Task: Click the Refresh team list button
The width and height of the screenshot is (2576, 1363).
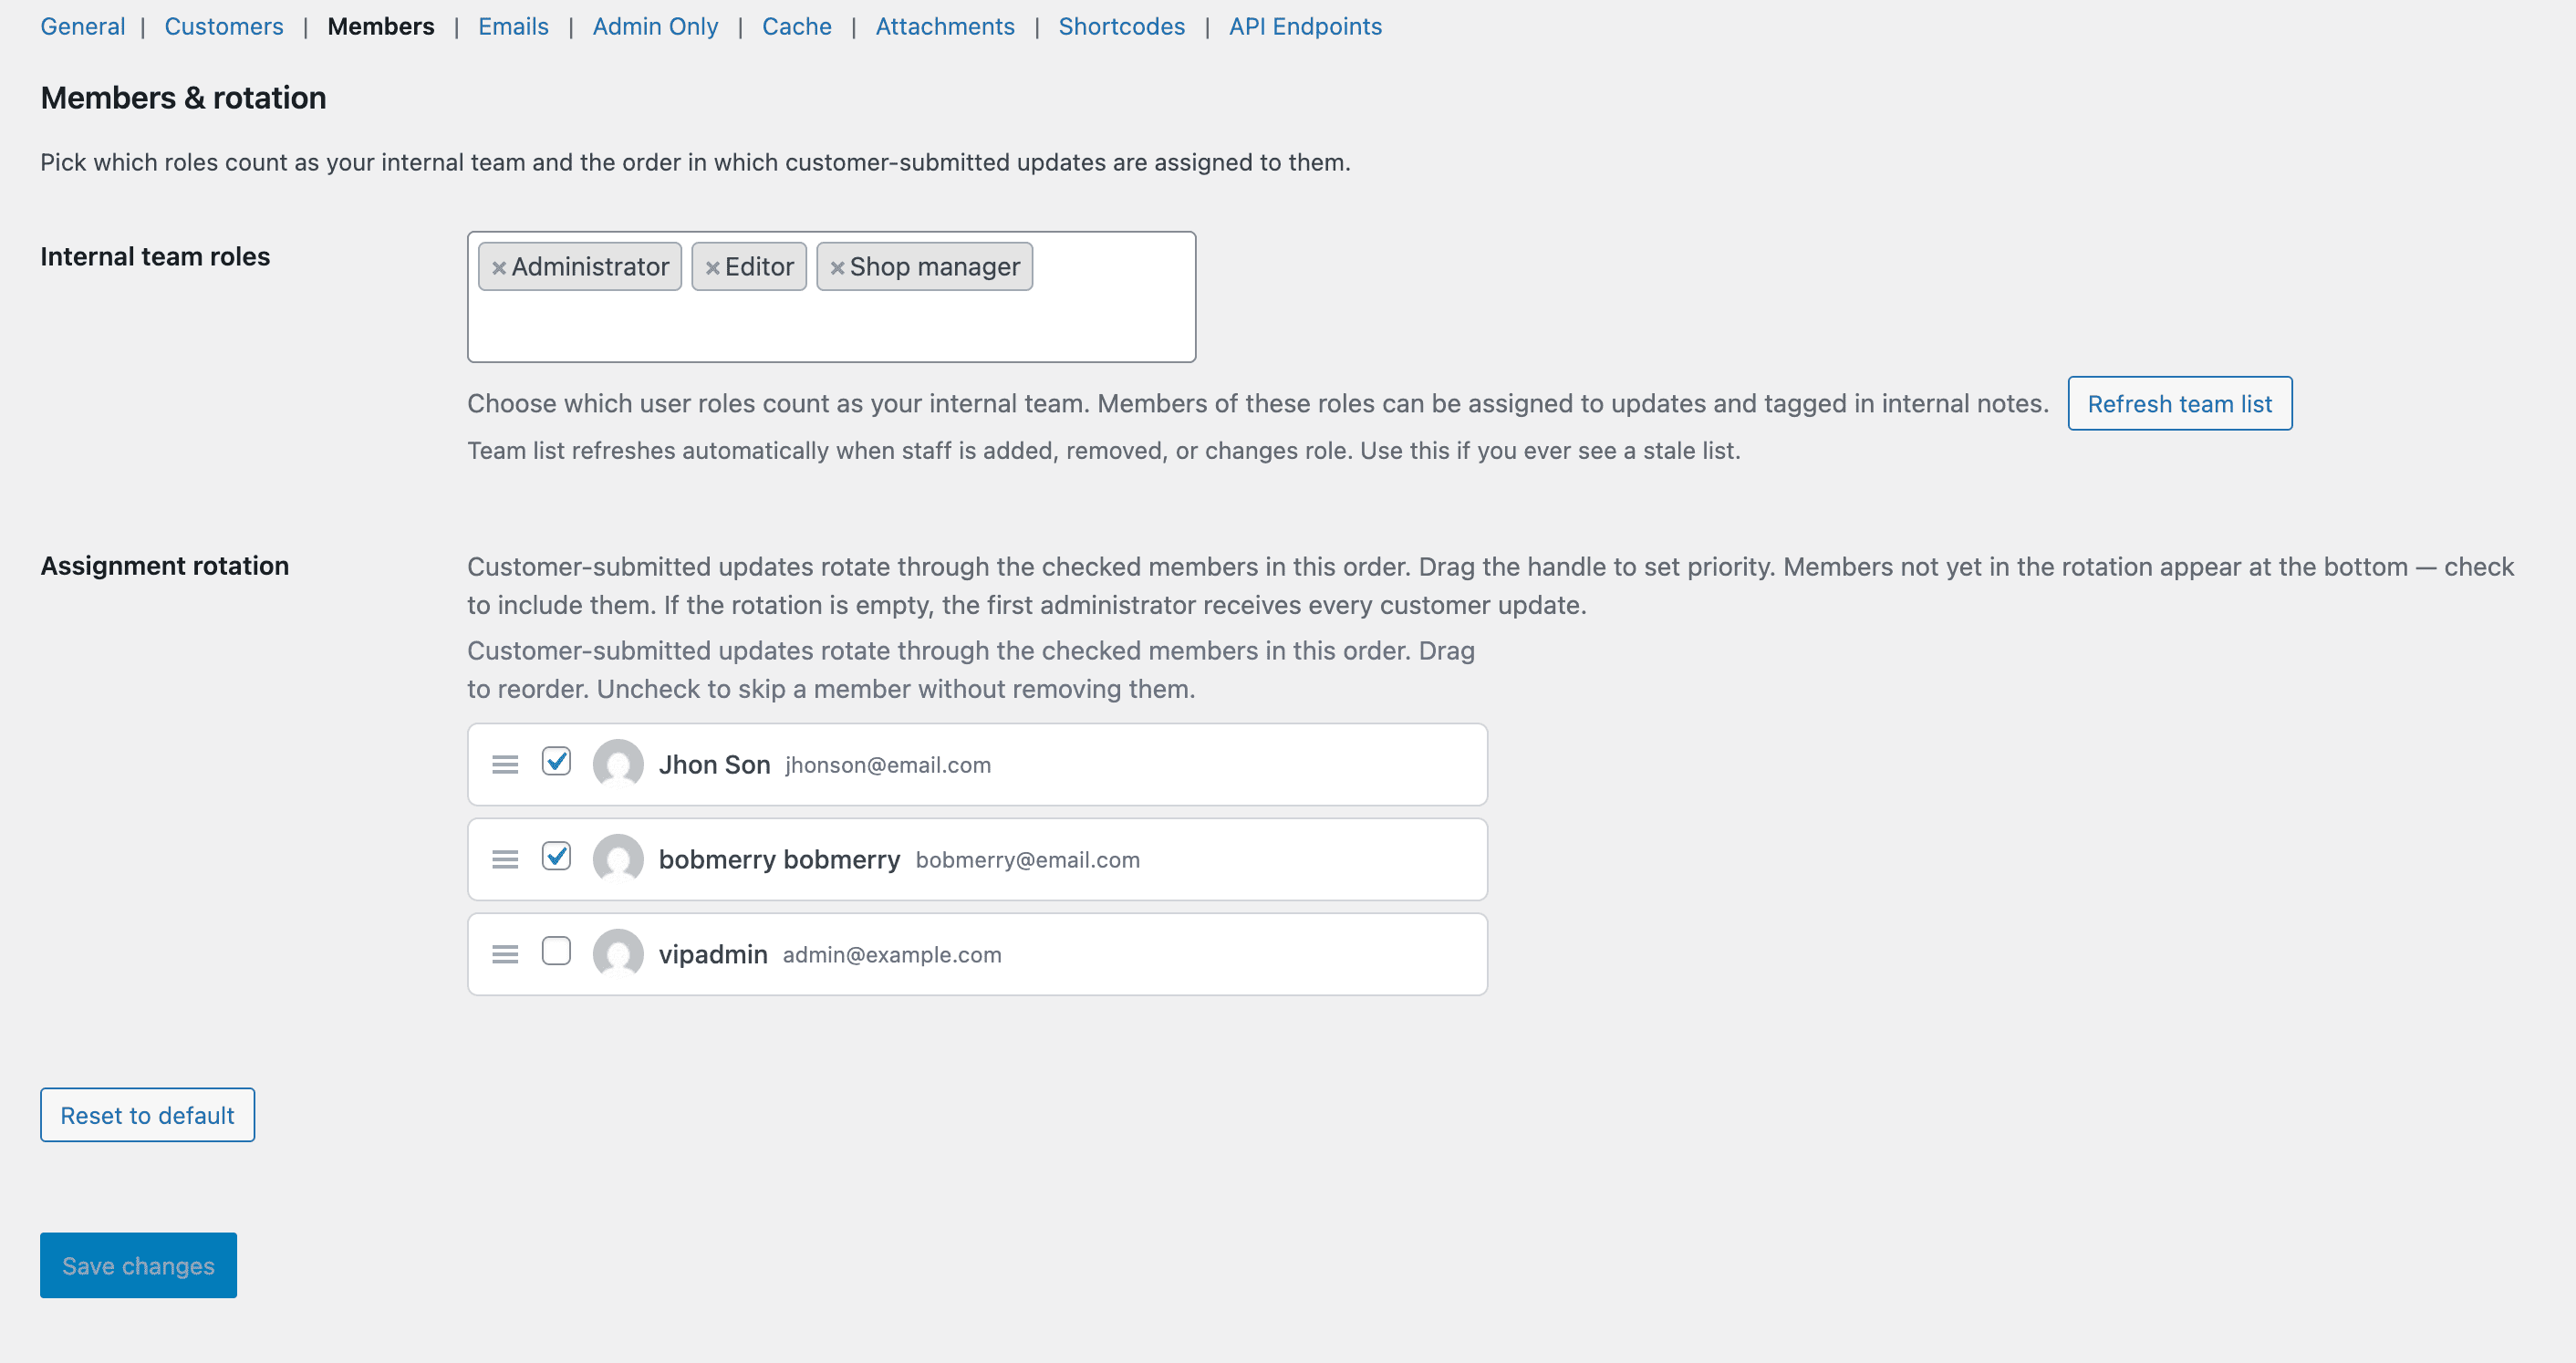Action: [2180, 404]
